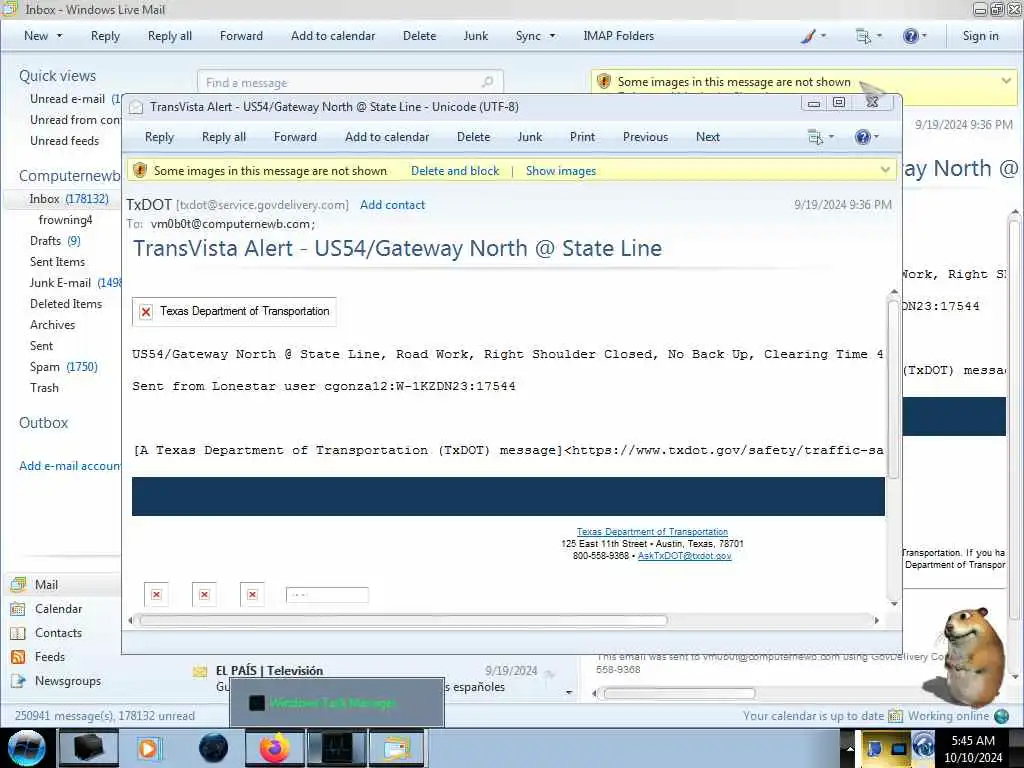Select the Drafts folder
The image size is (1024, 768).
point(55,241)
